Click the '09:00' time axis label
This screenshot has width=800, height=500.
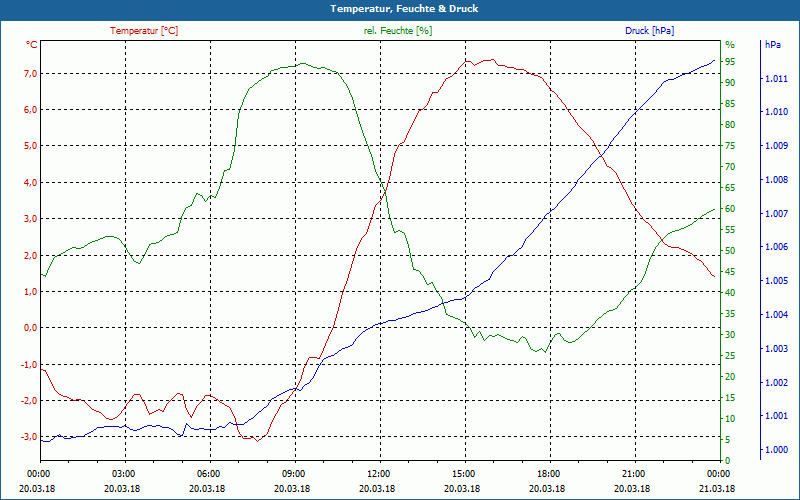point(295,473)
